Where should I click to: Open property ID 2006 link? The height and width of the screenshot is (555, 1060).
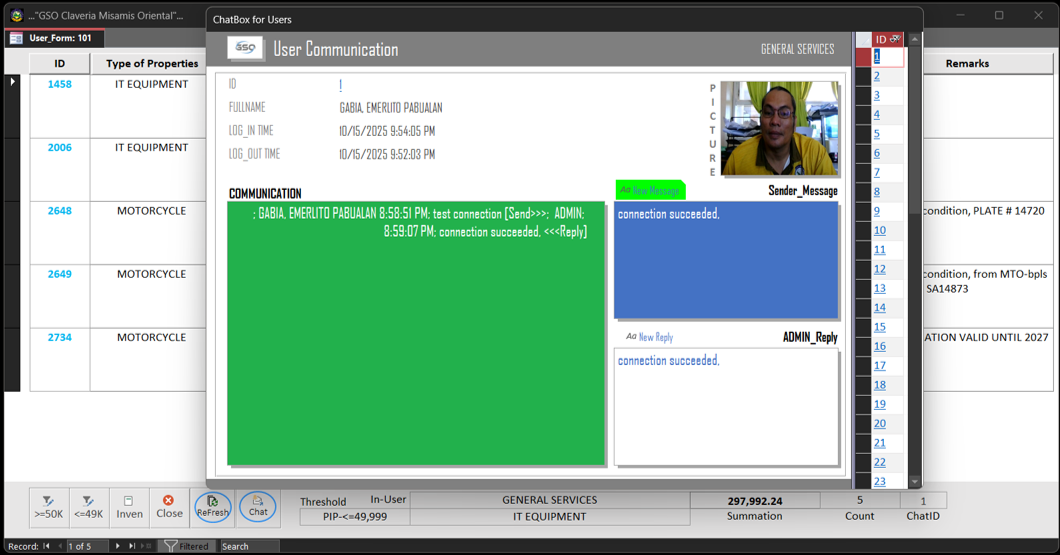point(59,147)
